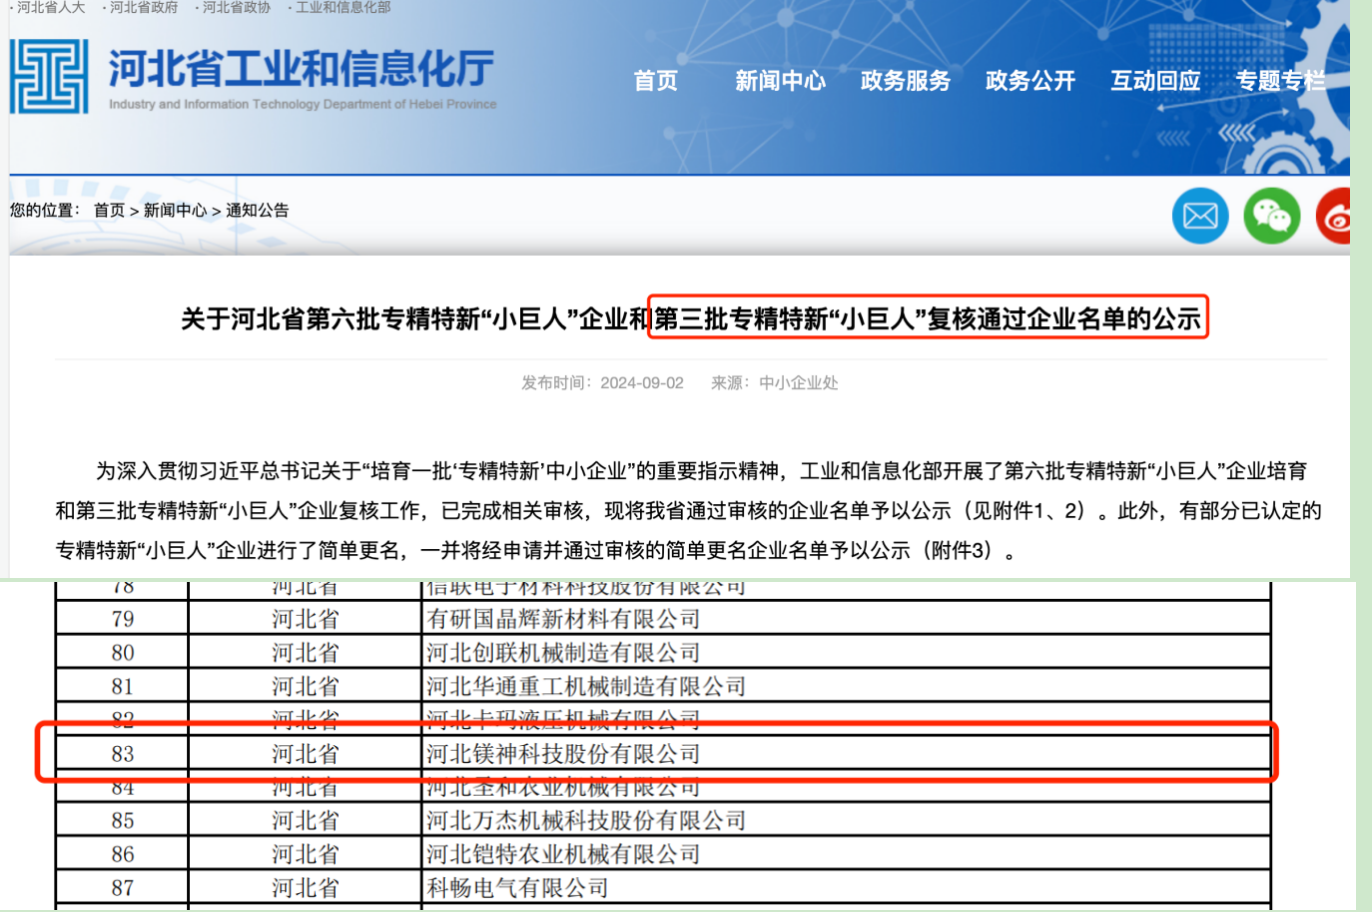Image resolution: width=1372 pixels, height=912 pixels.
Task: Click 通知公告 in the breadcrumb trail
Action: coord(257,210)
